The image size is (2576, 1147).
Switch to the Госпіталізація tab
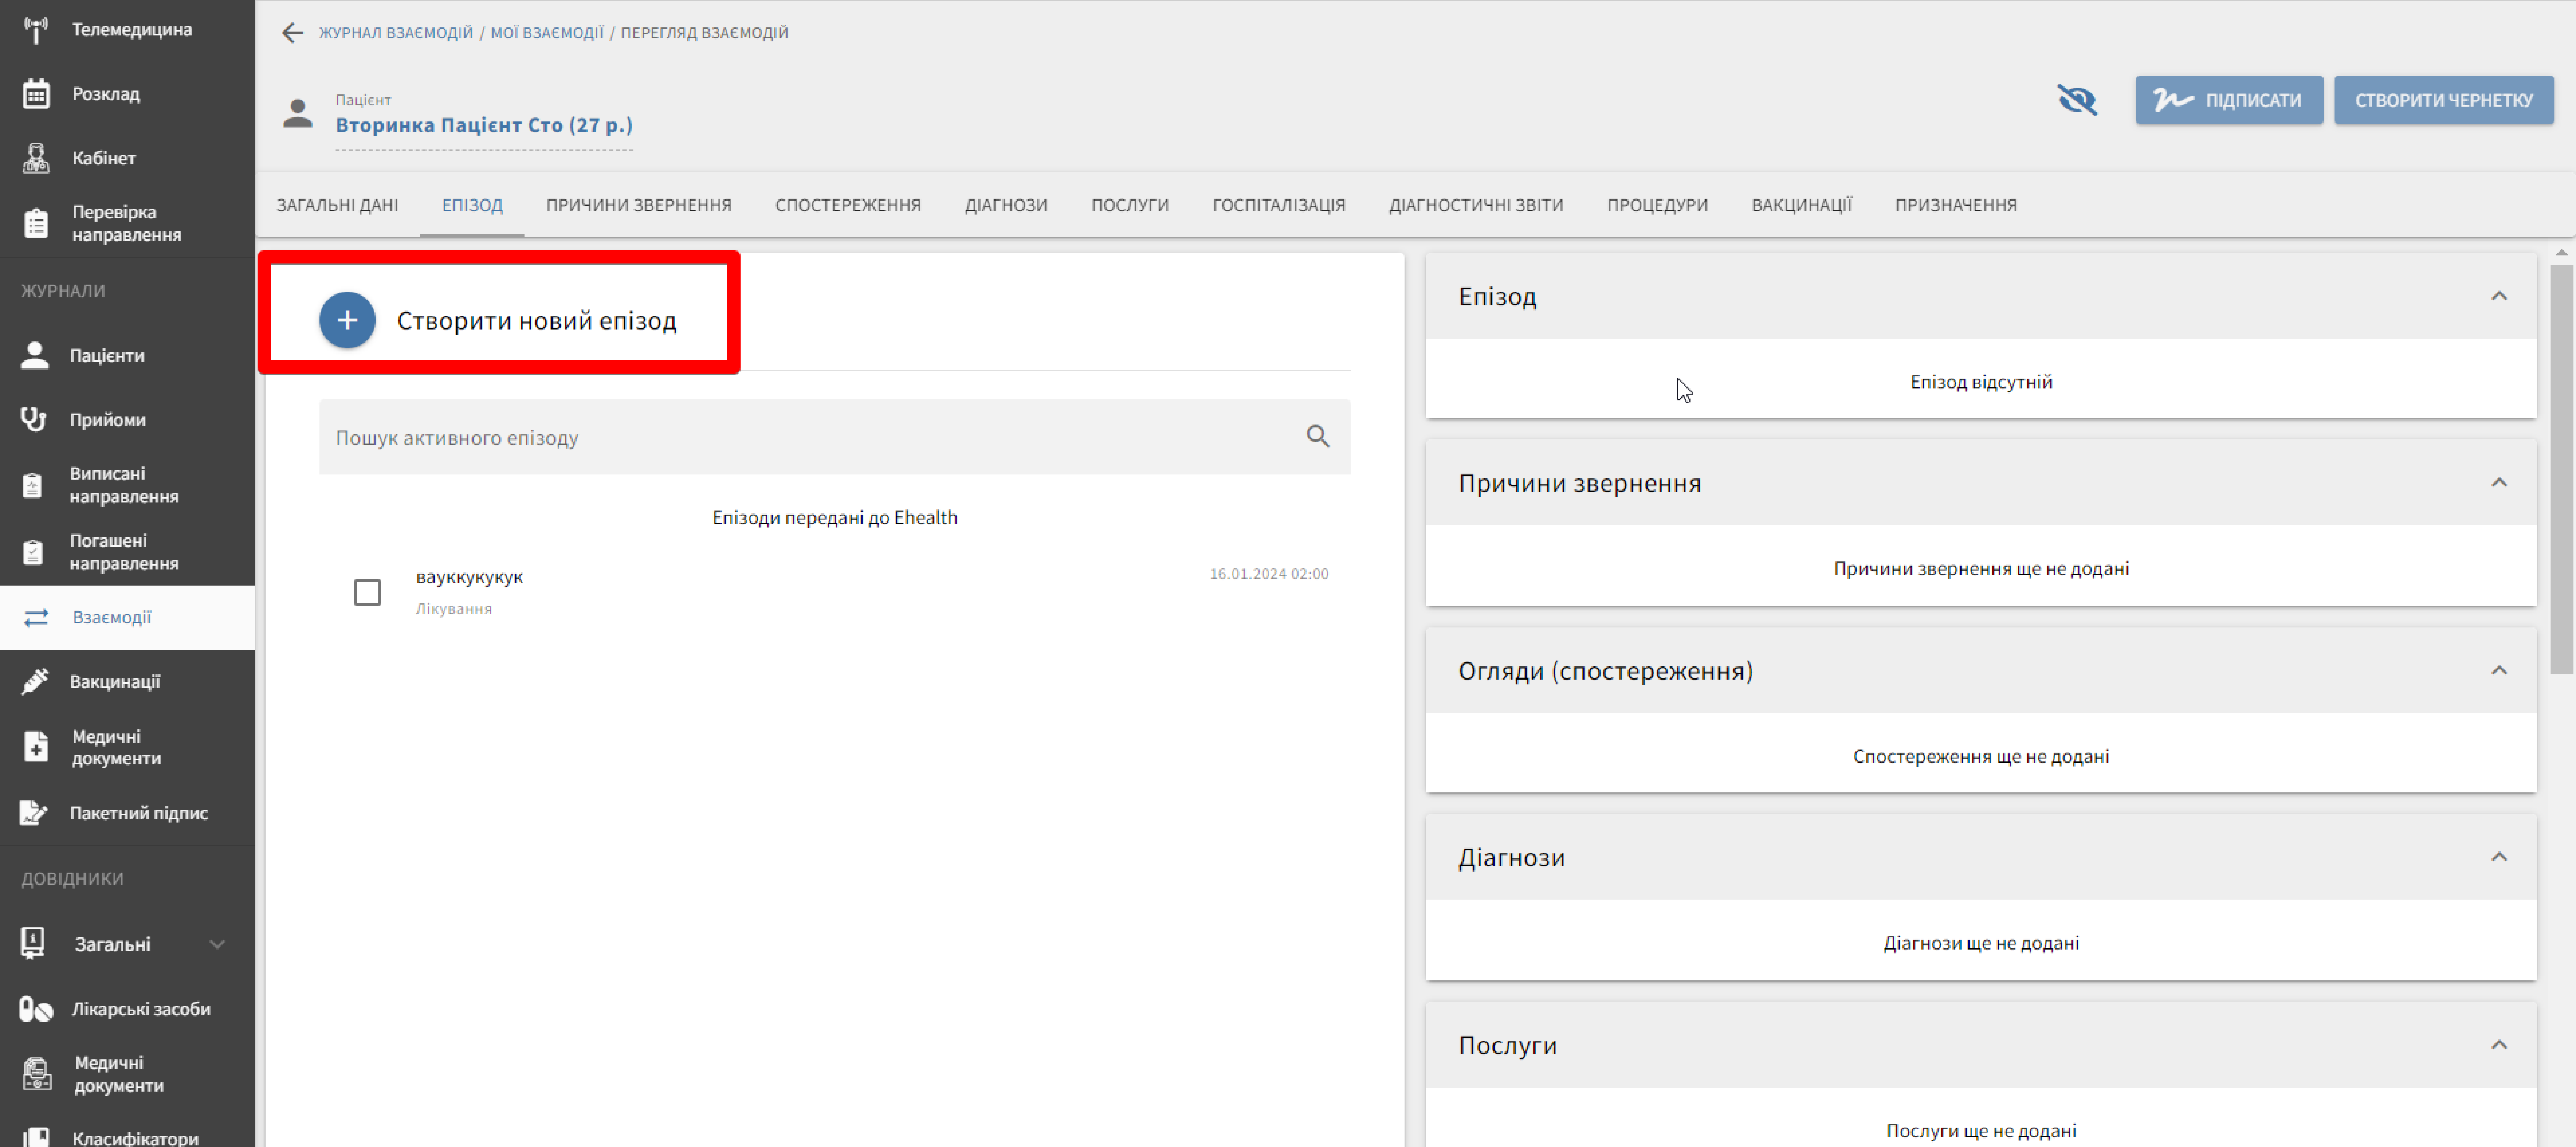point(1278,205)
